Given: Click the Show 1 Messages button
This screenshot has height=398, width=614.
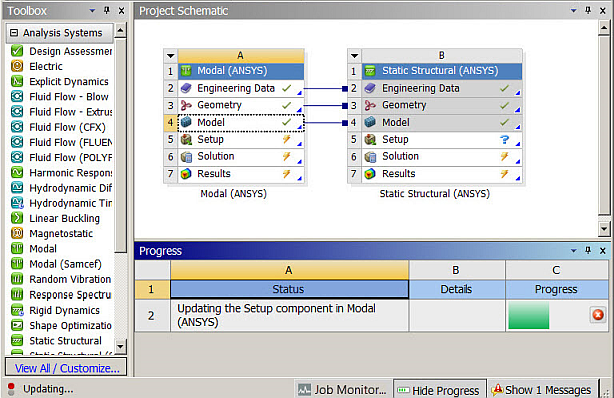Looking at the screenshot, I should [542, 390].
